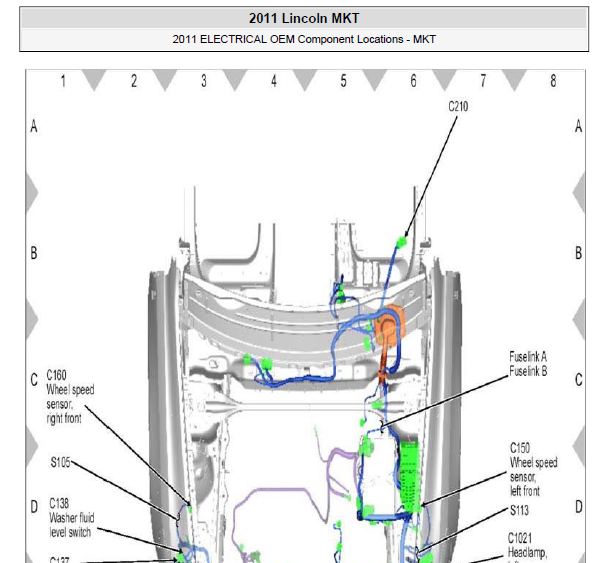Click row letter D on right edge

click(578, 507)
